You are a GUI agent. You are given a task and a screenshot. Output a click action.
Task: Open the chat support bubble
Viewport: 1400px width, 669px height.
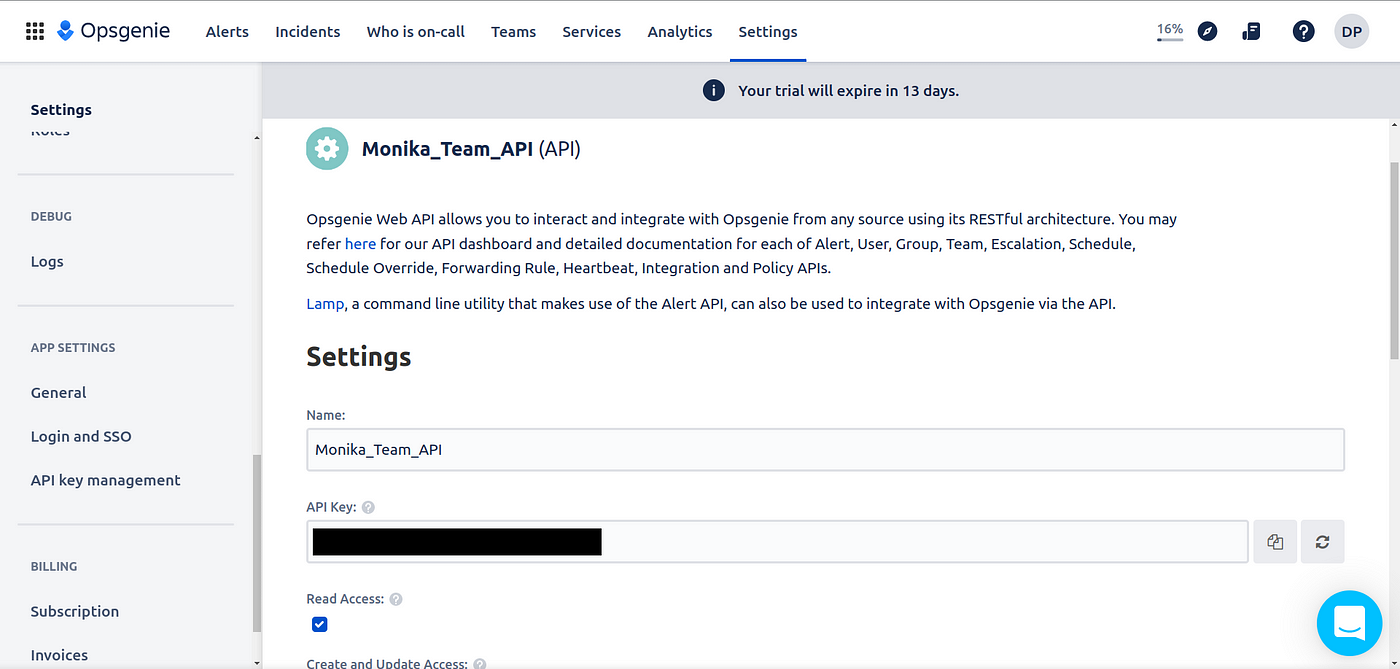[1349, 623]
